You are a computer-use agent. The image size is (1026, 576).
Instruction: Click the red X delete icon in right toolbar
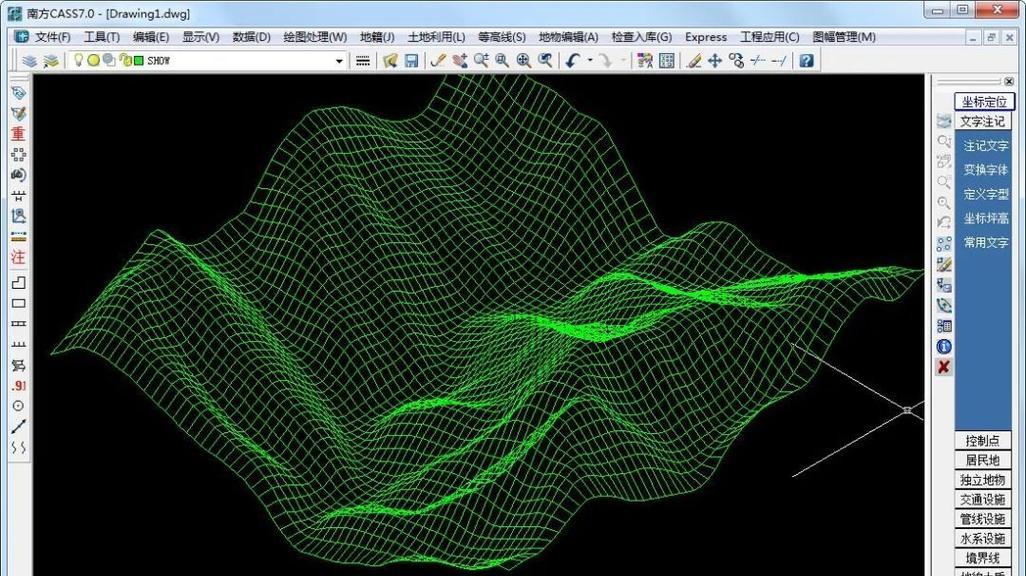point(944,367)
